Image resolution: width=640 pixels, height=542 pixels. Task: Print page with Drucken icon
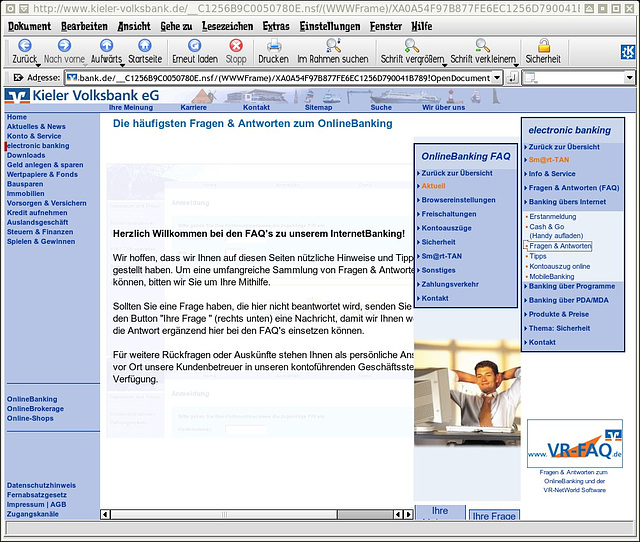point(273,46)
